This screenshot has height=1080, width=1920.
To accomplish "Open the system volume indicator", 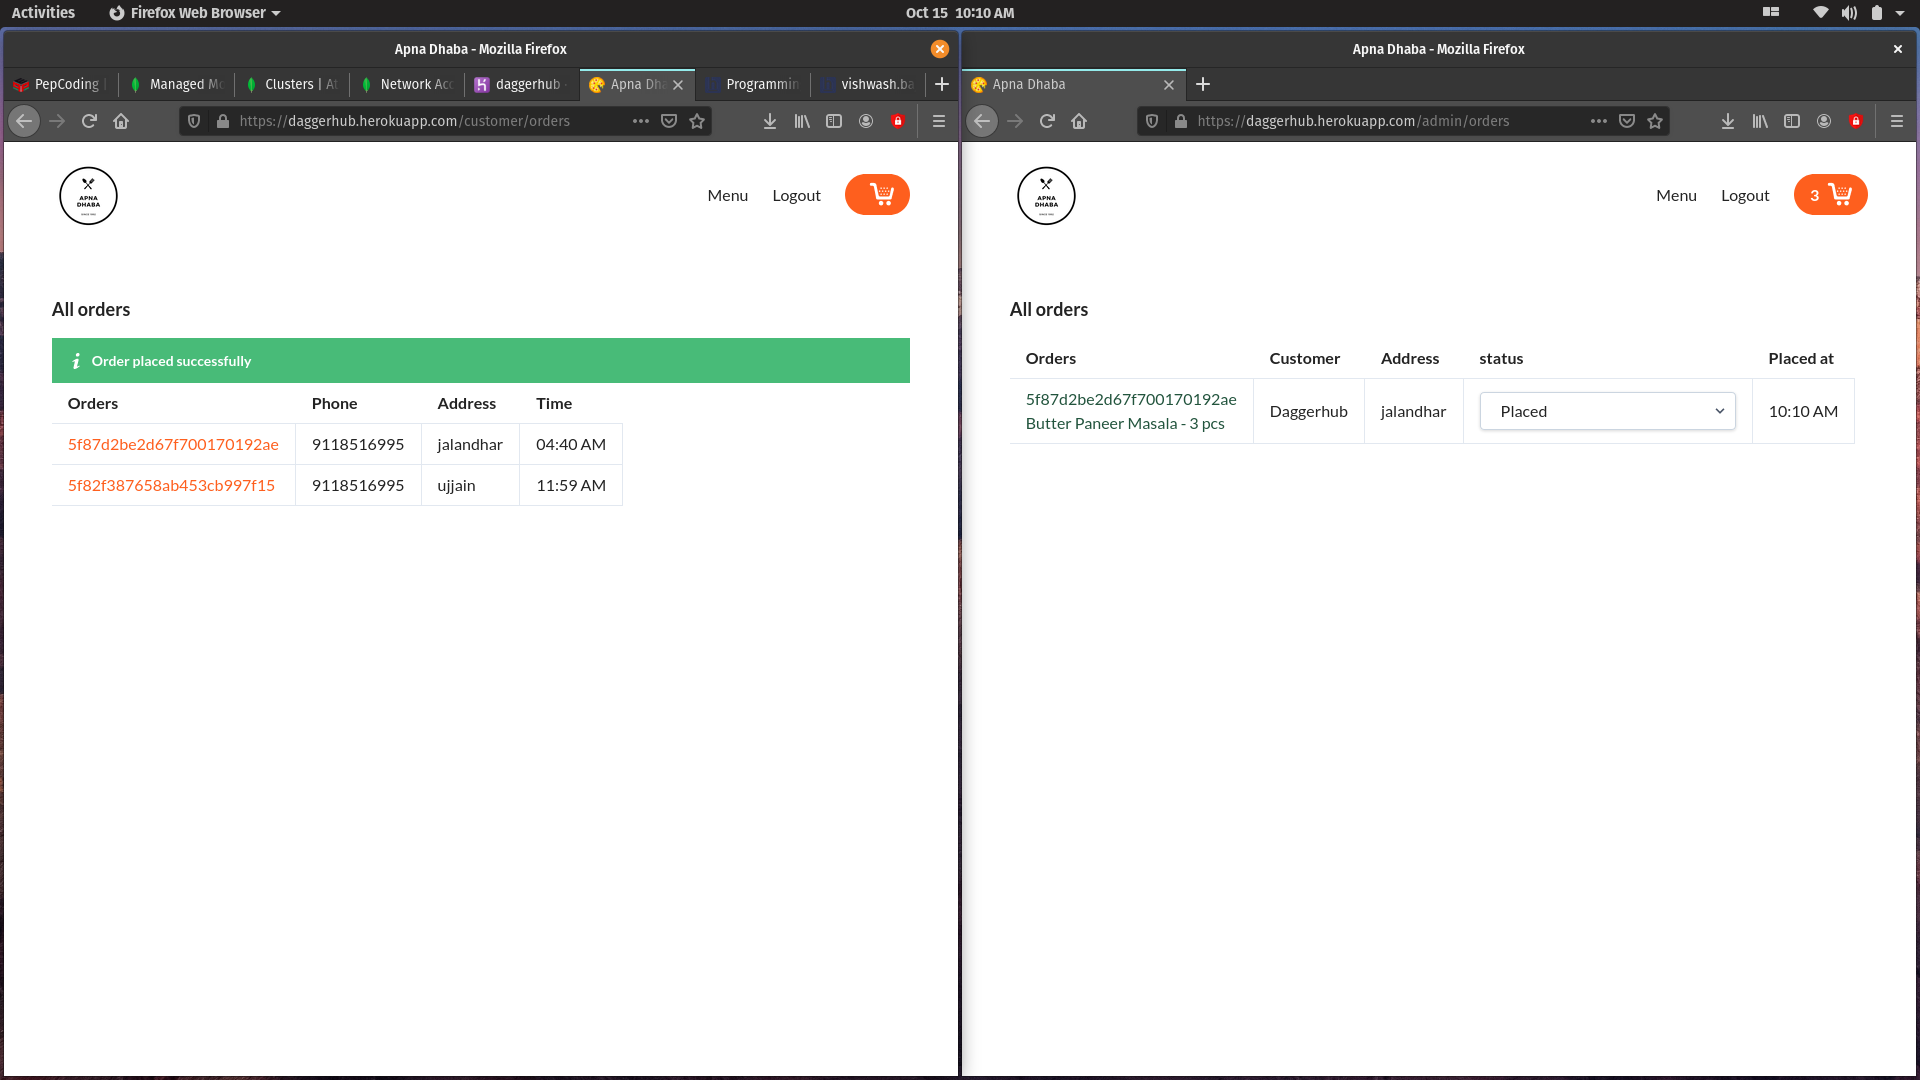I will (1849, 13).
